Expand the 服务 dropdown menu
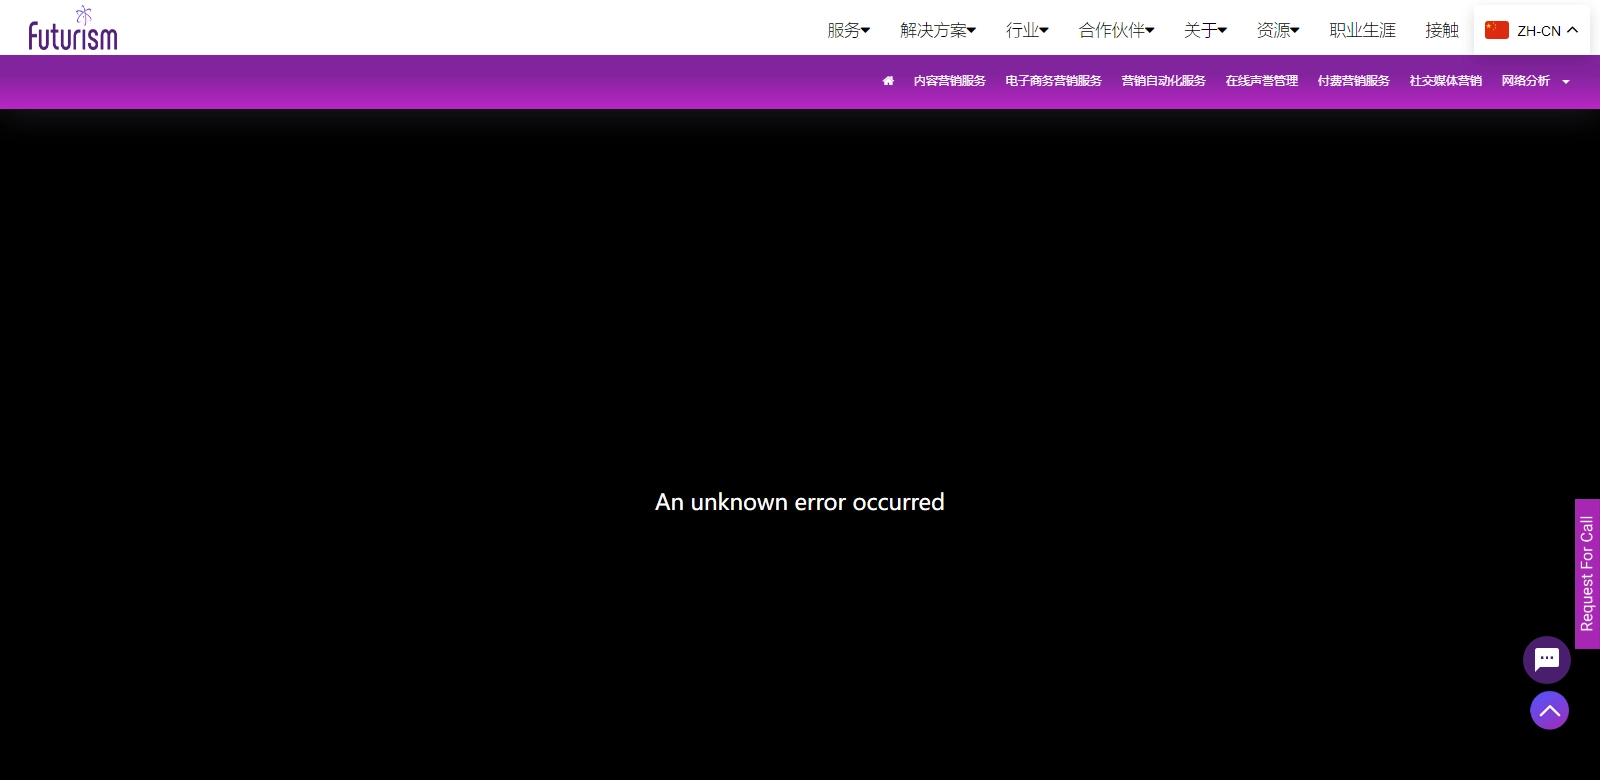This screenshot has width=1600, height=780. (848, 30)
